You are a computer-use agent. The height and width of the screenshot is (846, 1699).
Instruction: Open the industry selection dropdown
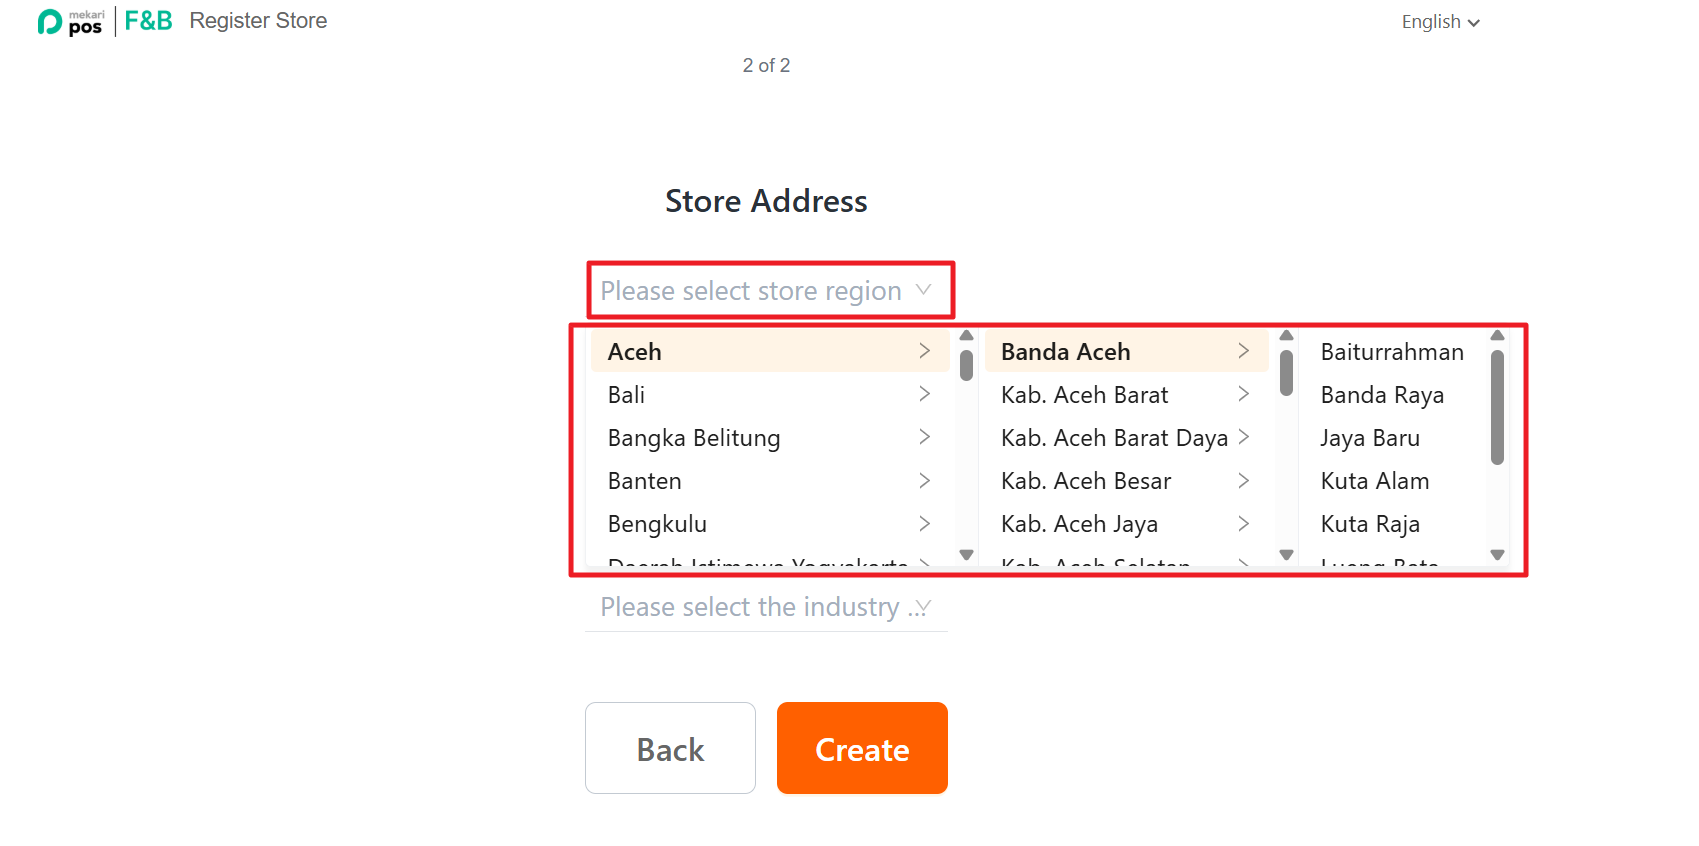(767, 607)
